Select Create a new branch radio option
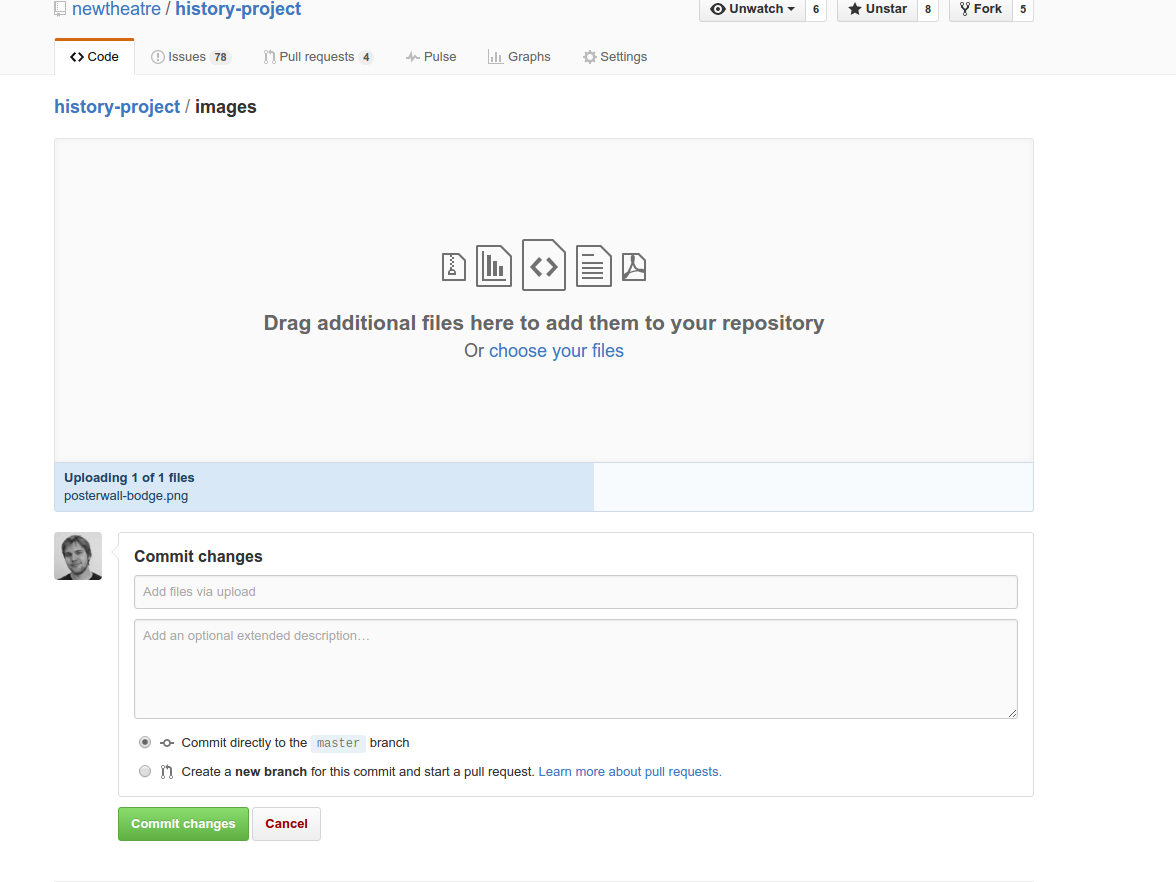Screen dimensions: 1176x882 (145, 771)
